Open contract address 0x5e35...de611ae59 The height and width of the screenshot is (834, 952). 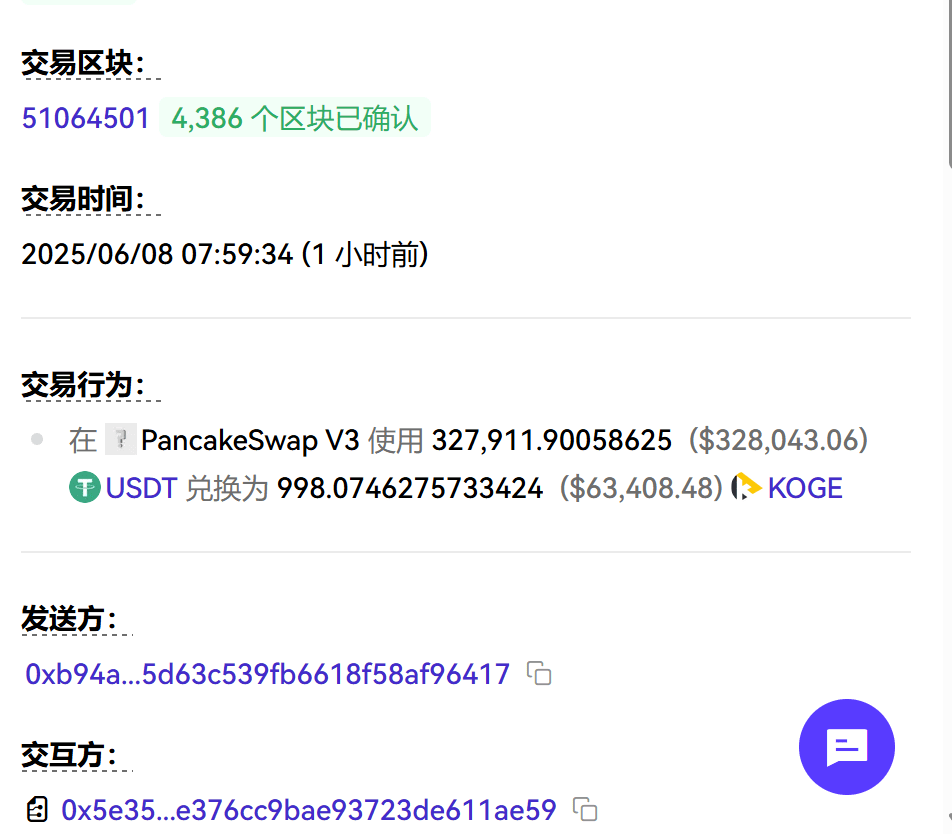point(308,810)
